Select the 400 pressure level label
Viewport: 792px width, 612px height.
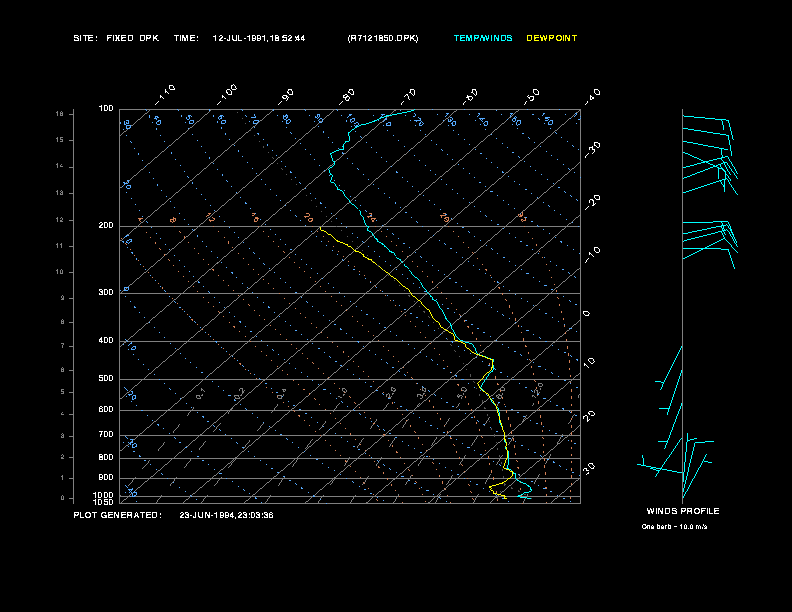106,341
